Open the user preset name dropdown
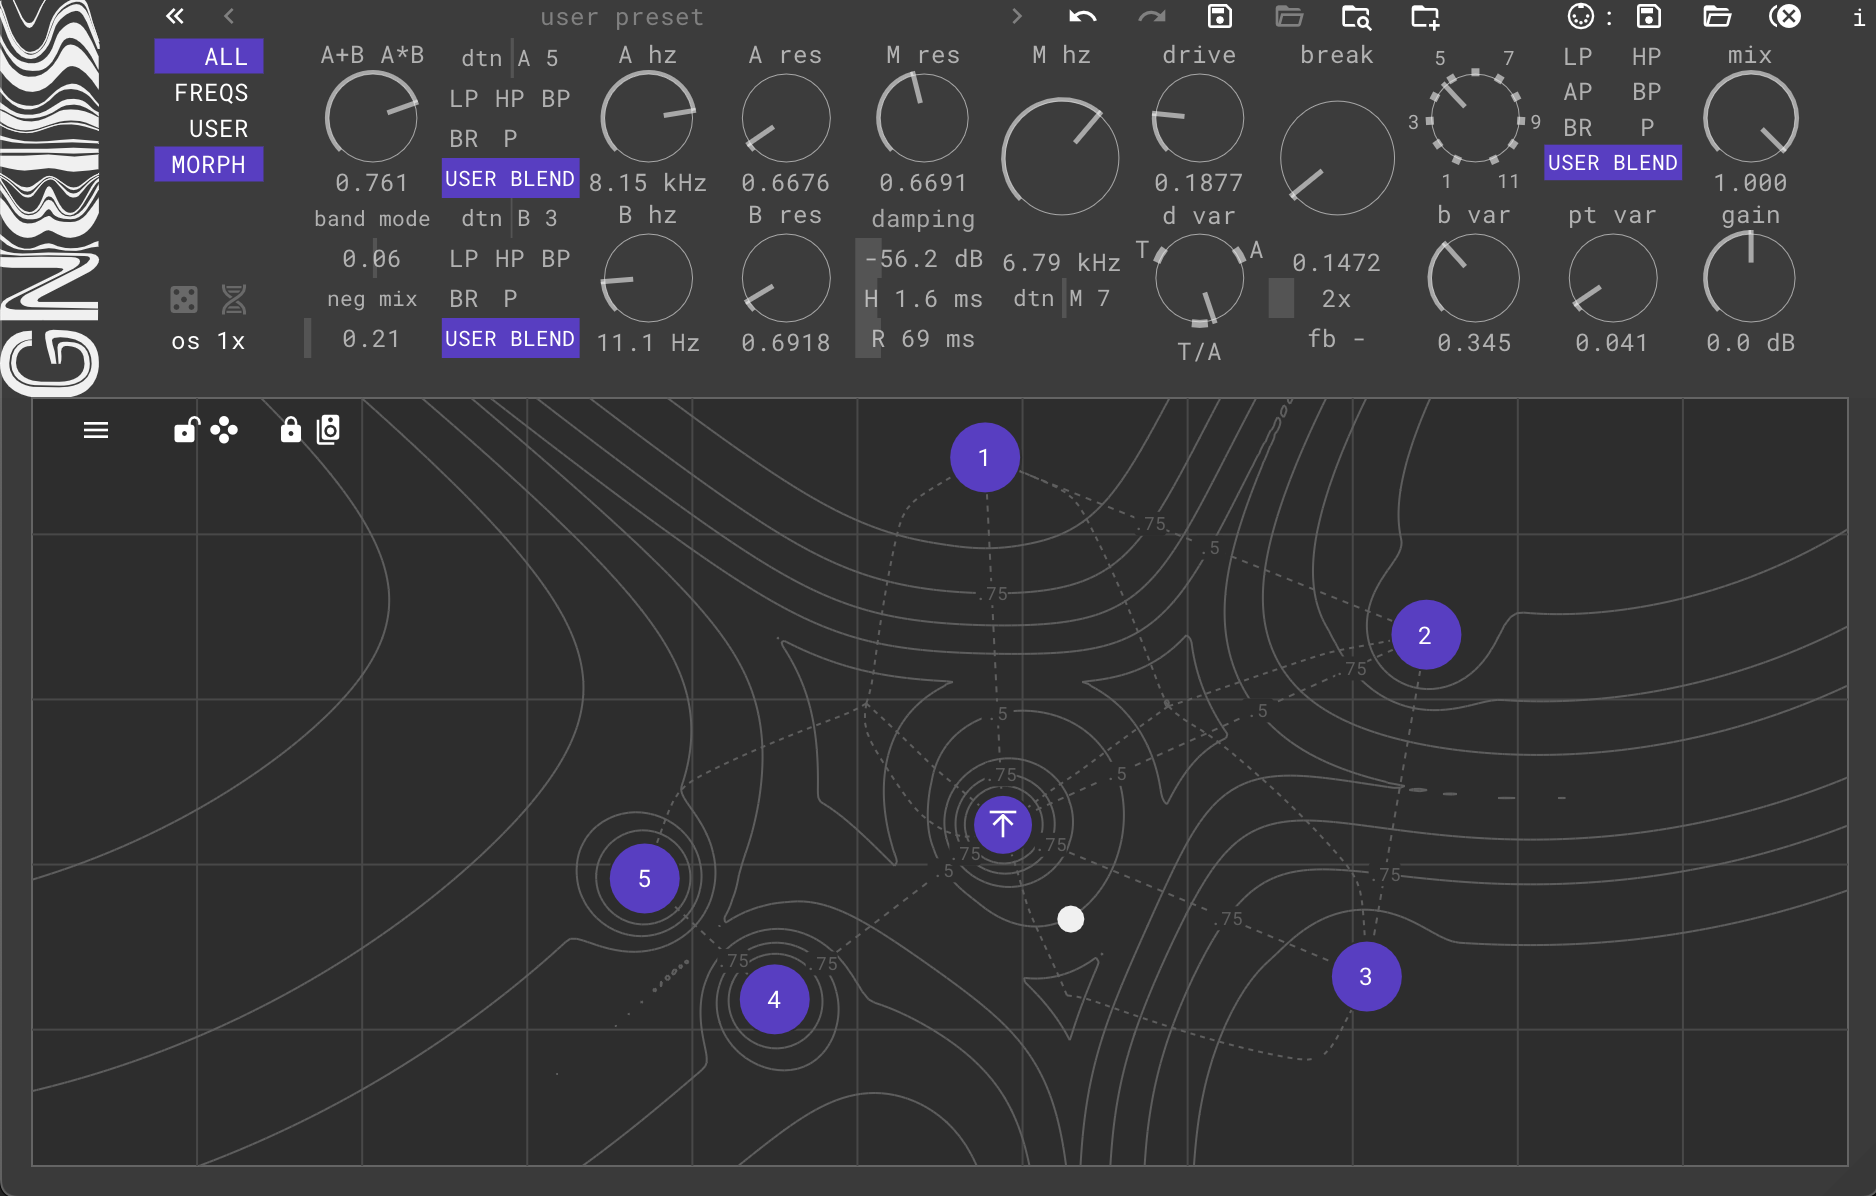The image size is (1876, 1196). pos(622,17)
